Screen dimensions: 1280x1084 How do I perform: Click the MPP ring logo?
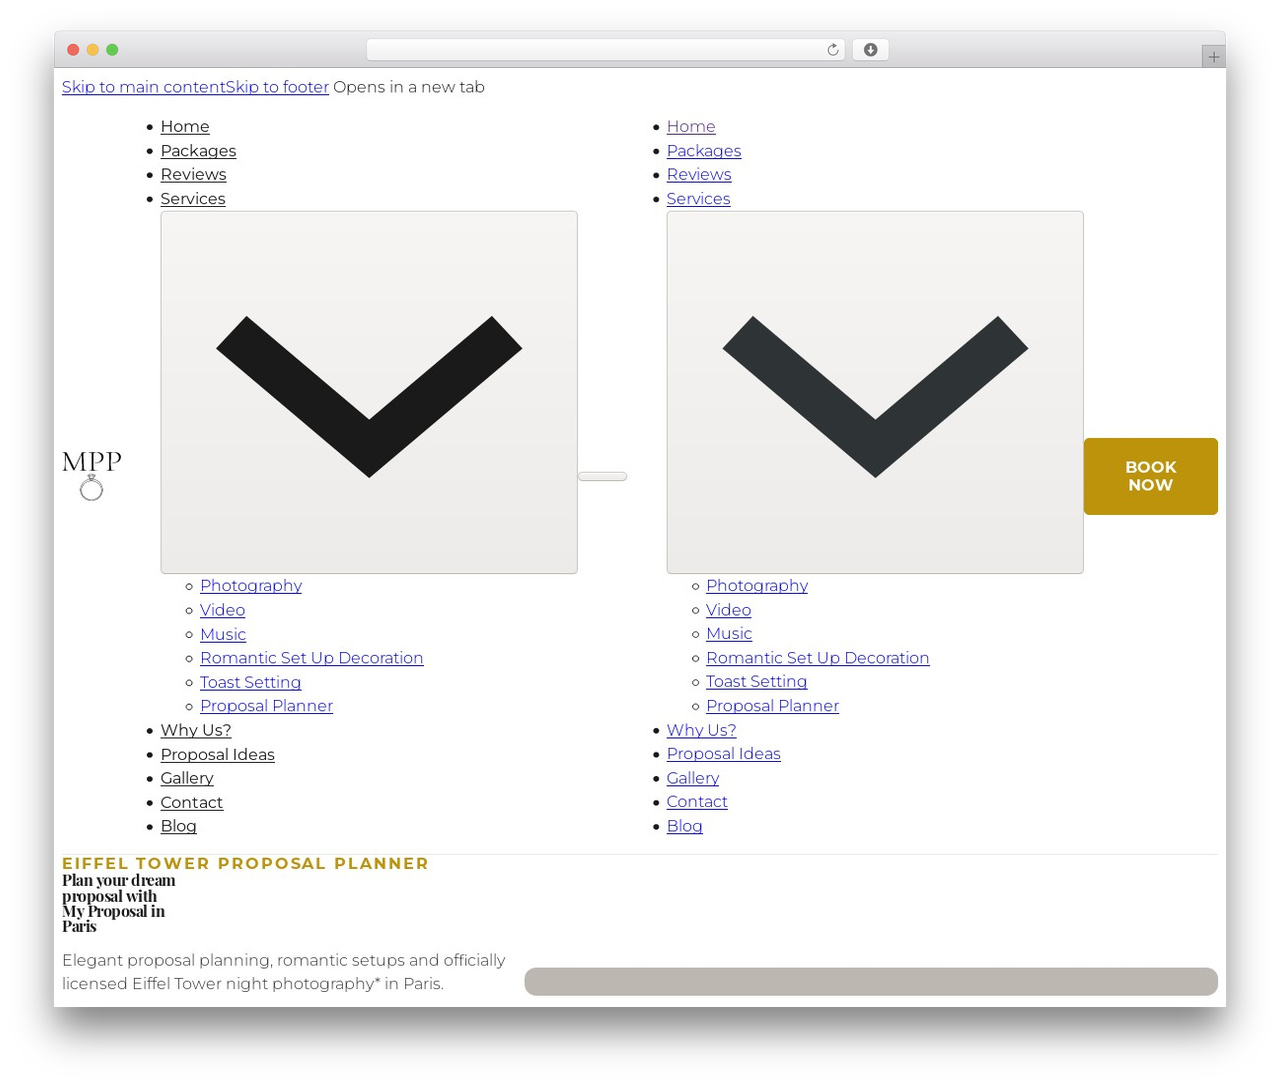(91, 476)
